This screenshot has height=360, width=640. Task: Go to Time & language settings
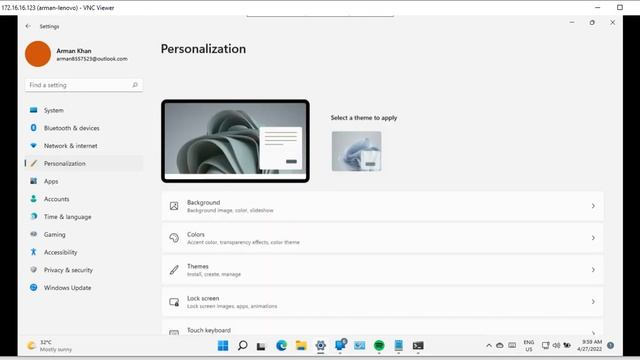point(84,217)
